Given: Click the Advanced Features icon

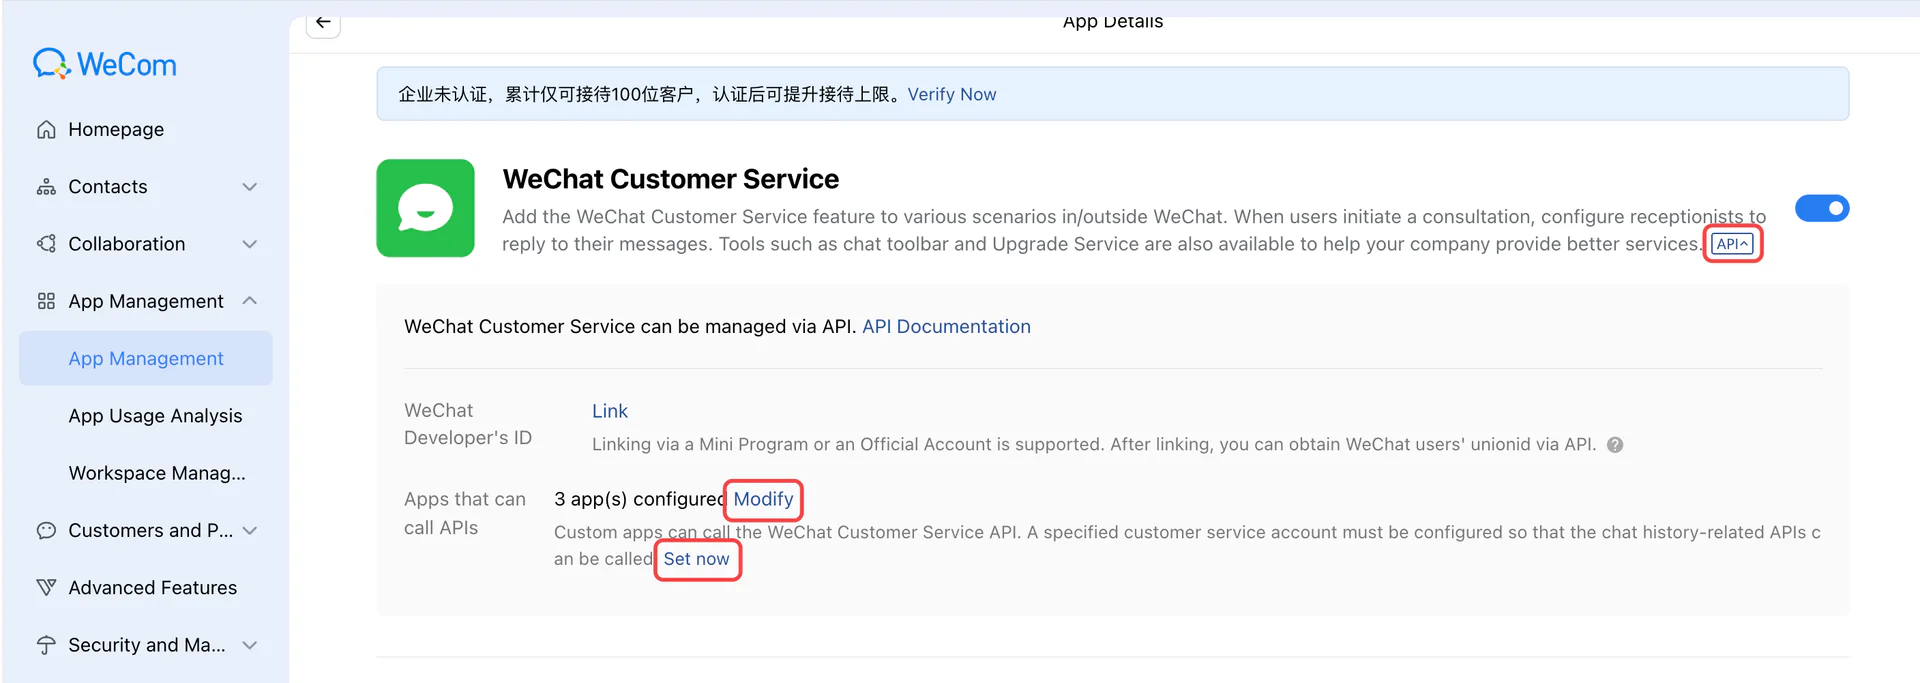Looking at the screenshot, I should point(46,587).
